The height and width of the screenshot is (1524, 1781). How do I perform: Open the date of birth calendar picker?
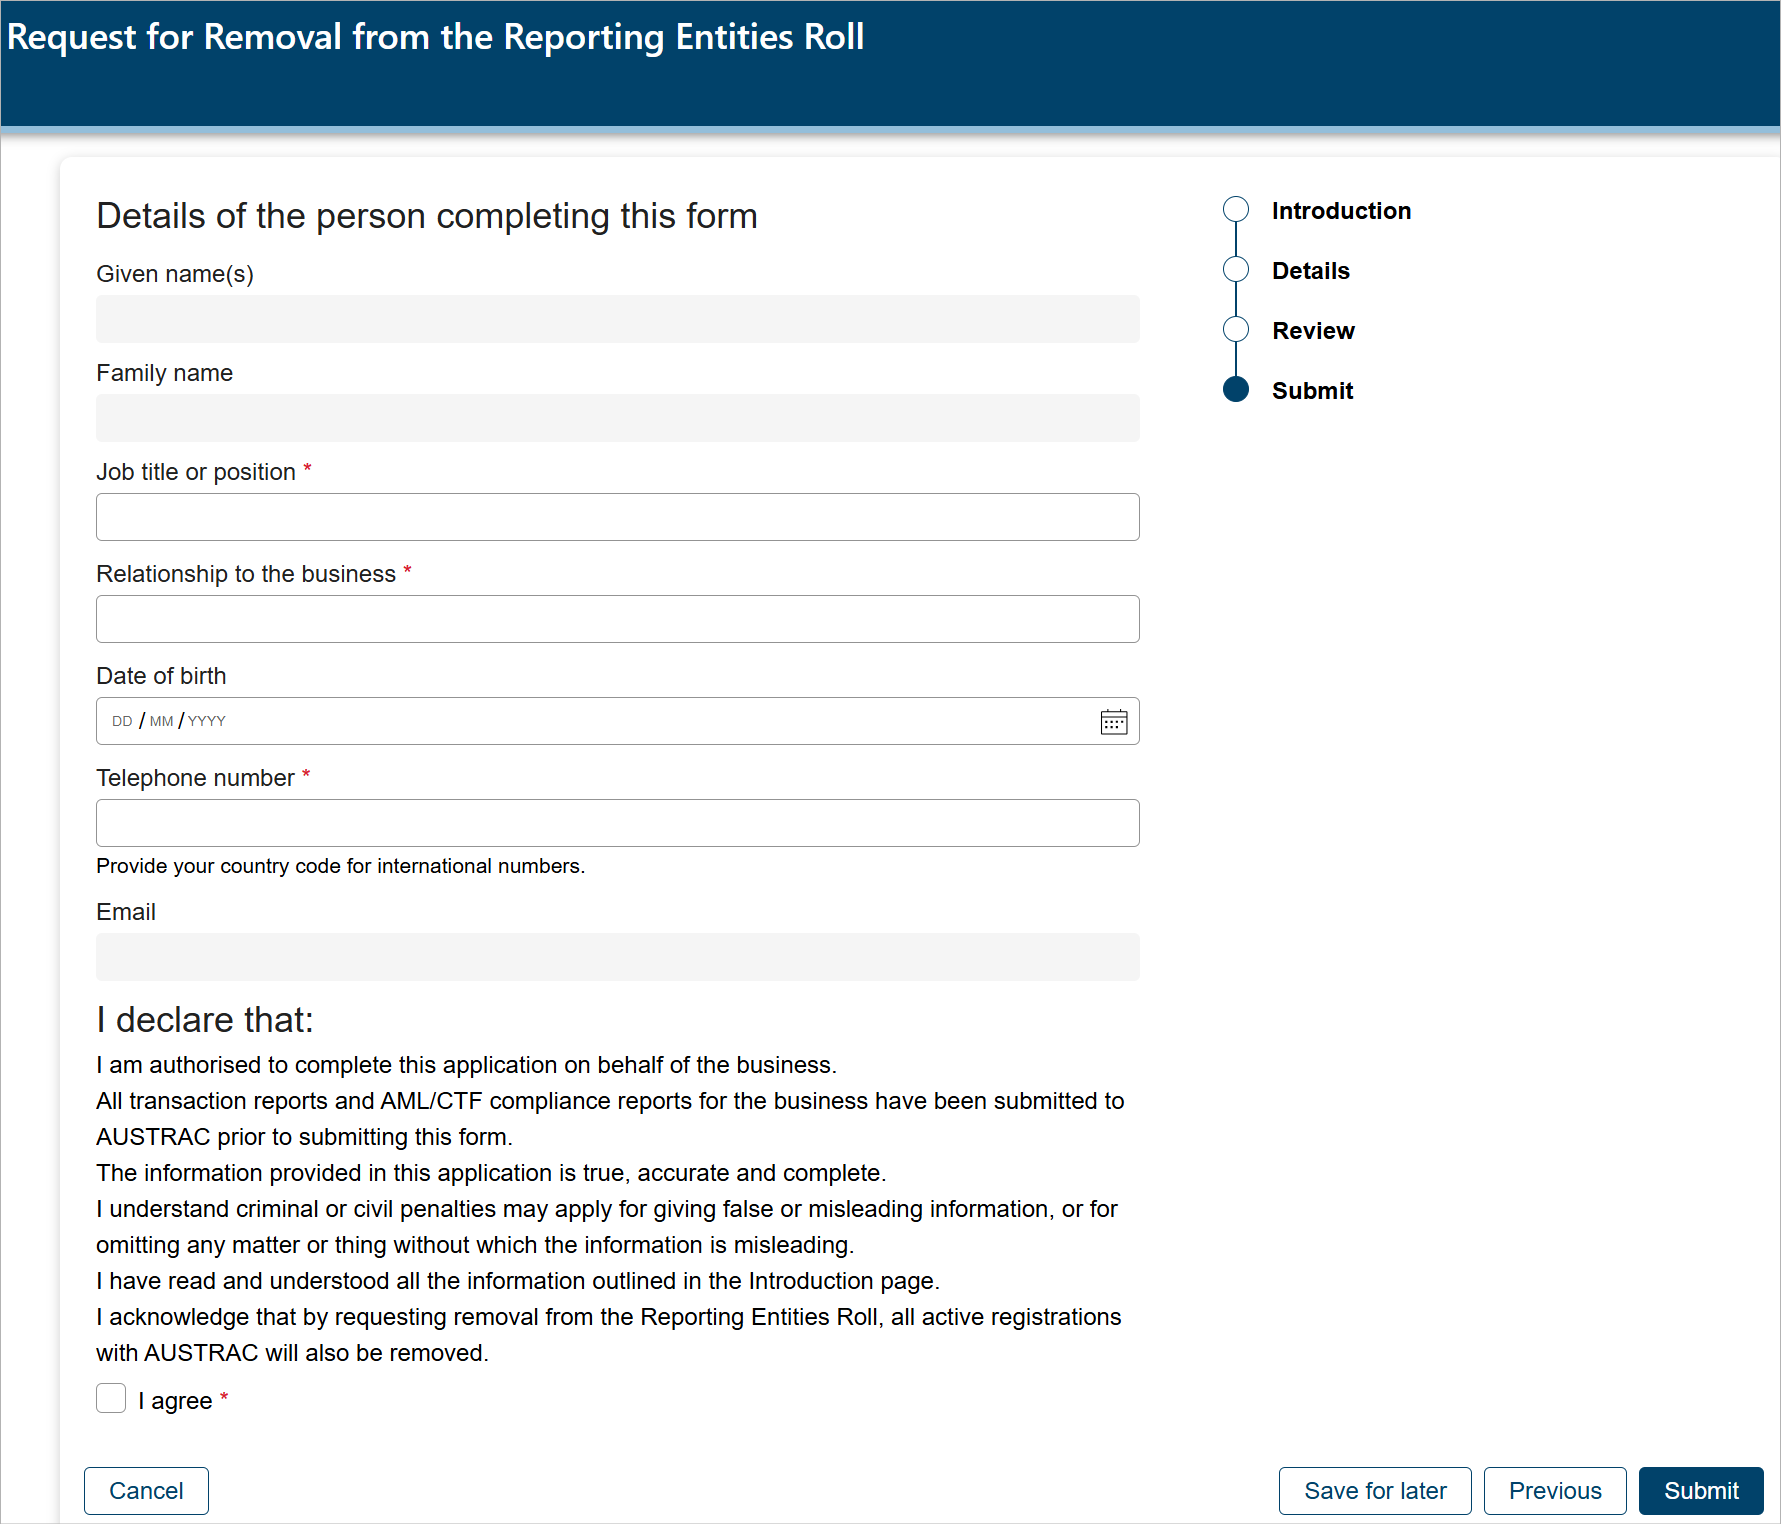coord(1113,721)
